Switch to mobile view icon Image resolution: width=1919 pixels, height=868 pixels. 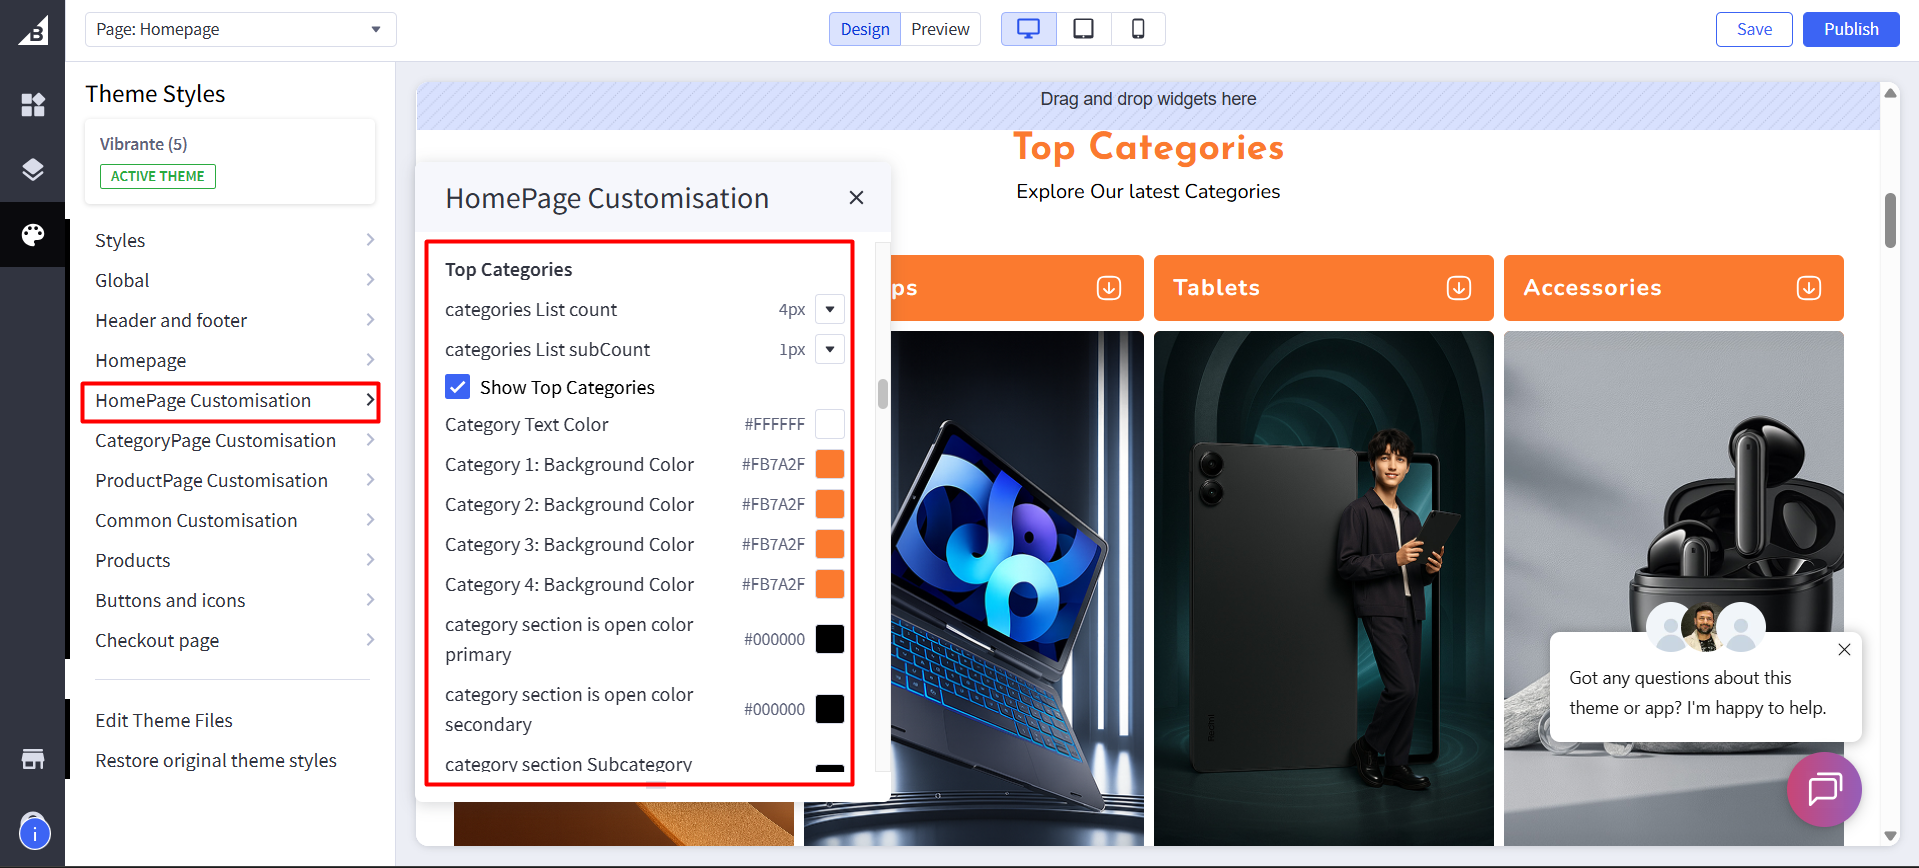tap(1138, 29)
